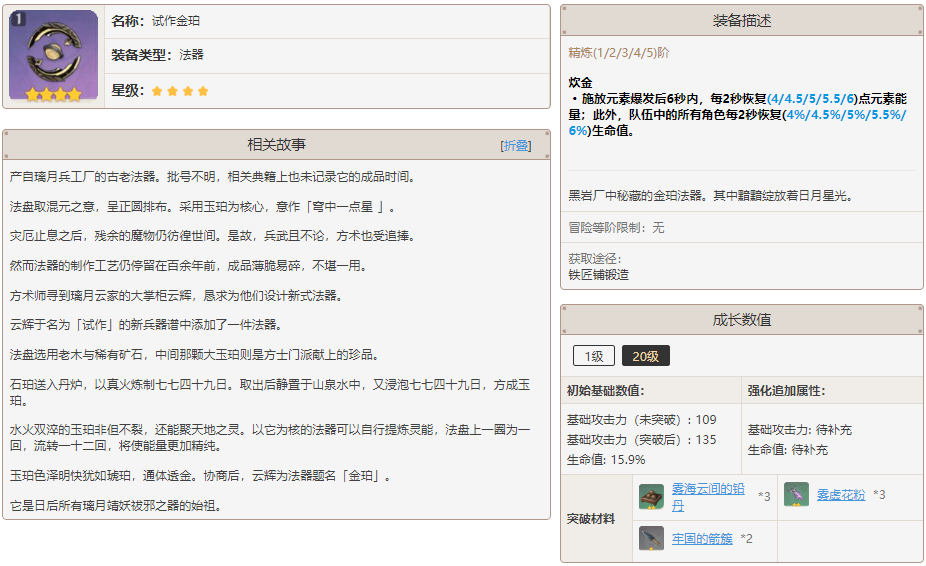Image resolution: width=926 pixels, height=566 pixels.
Task: Click the 突破材料 row label
Action: click(591, 519)
